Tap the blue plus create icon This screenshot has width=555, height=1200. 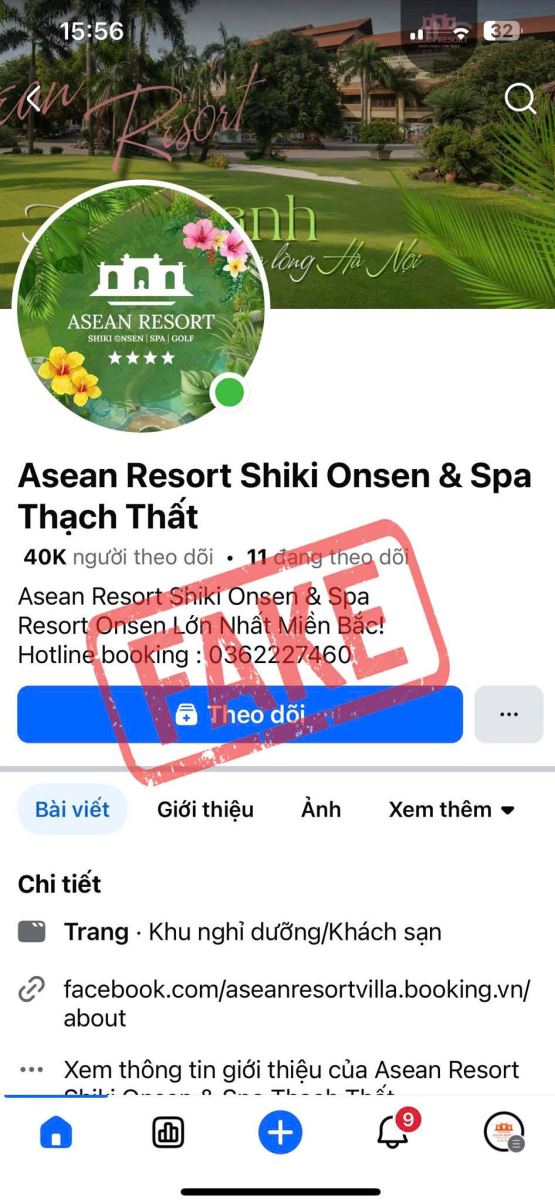point(280,1132)
